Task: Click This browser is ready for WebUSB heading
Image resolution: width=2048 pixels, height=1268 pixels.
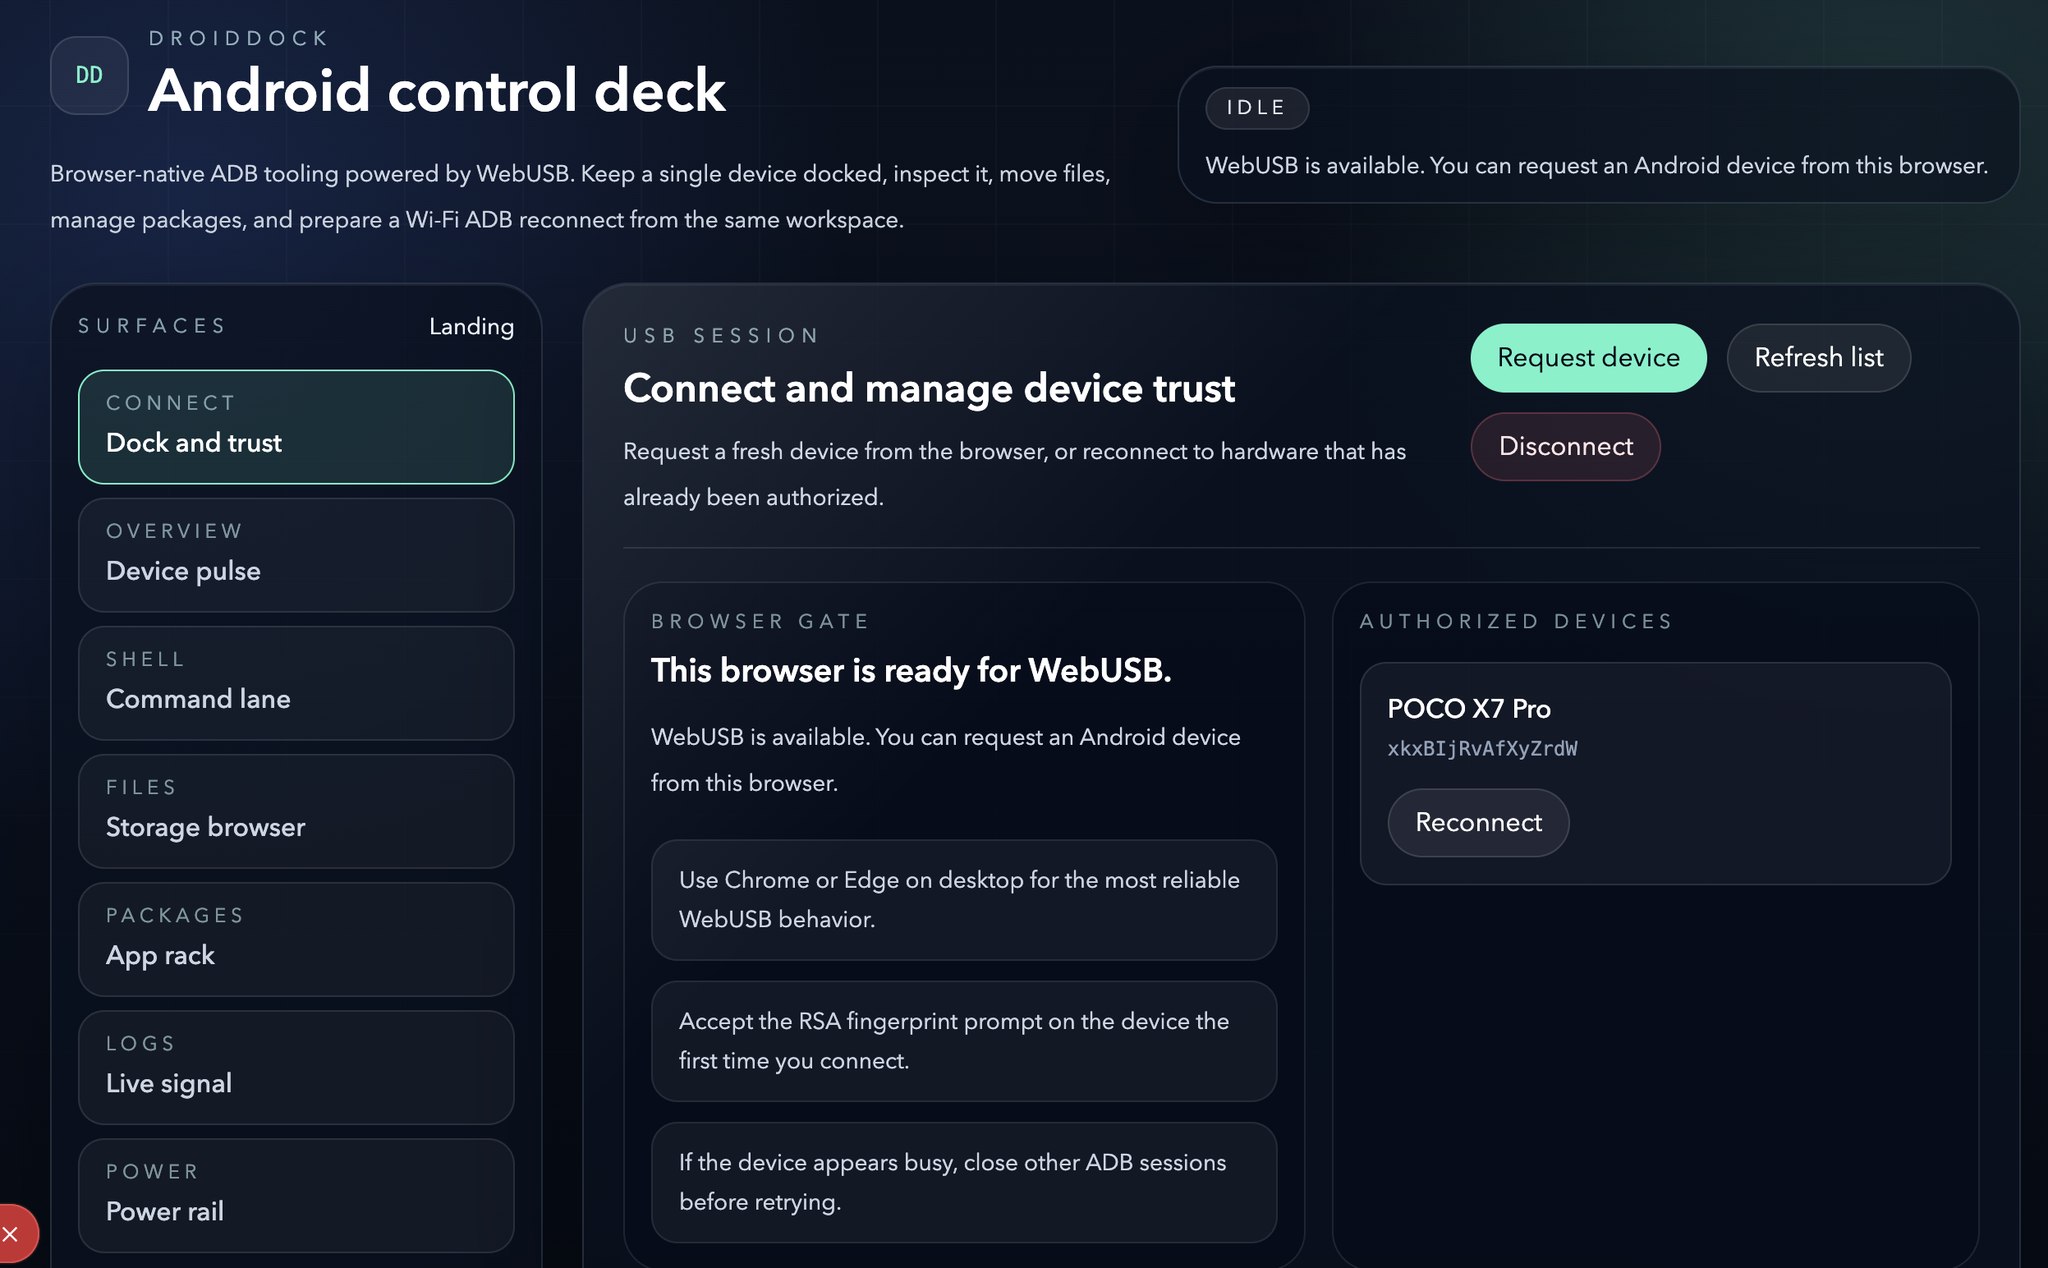Action: (x=911, y=671)
